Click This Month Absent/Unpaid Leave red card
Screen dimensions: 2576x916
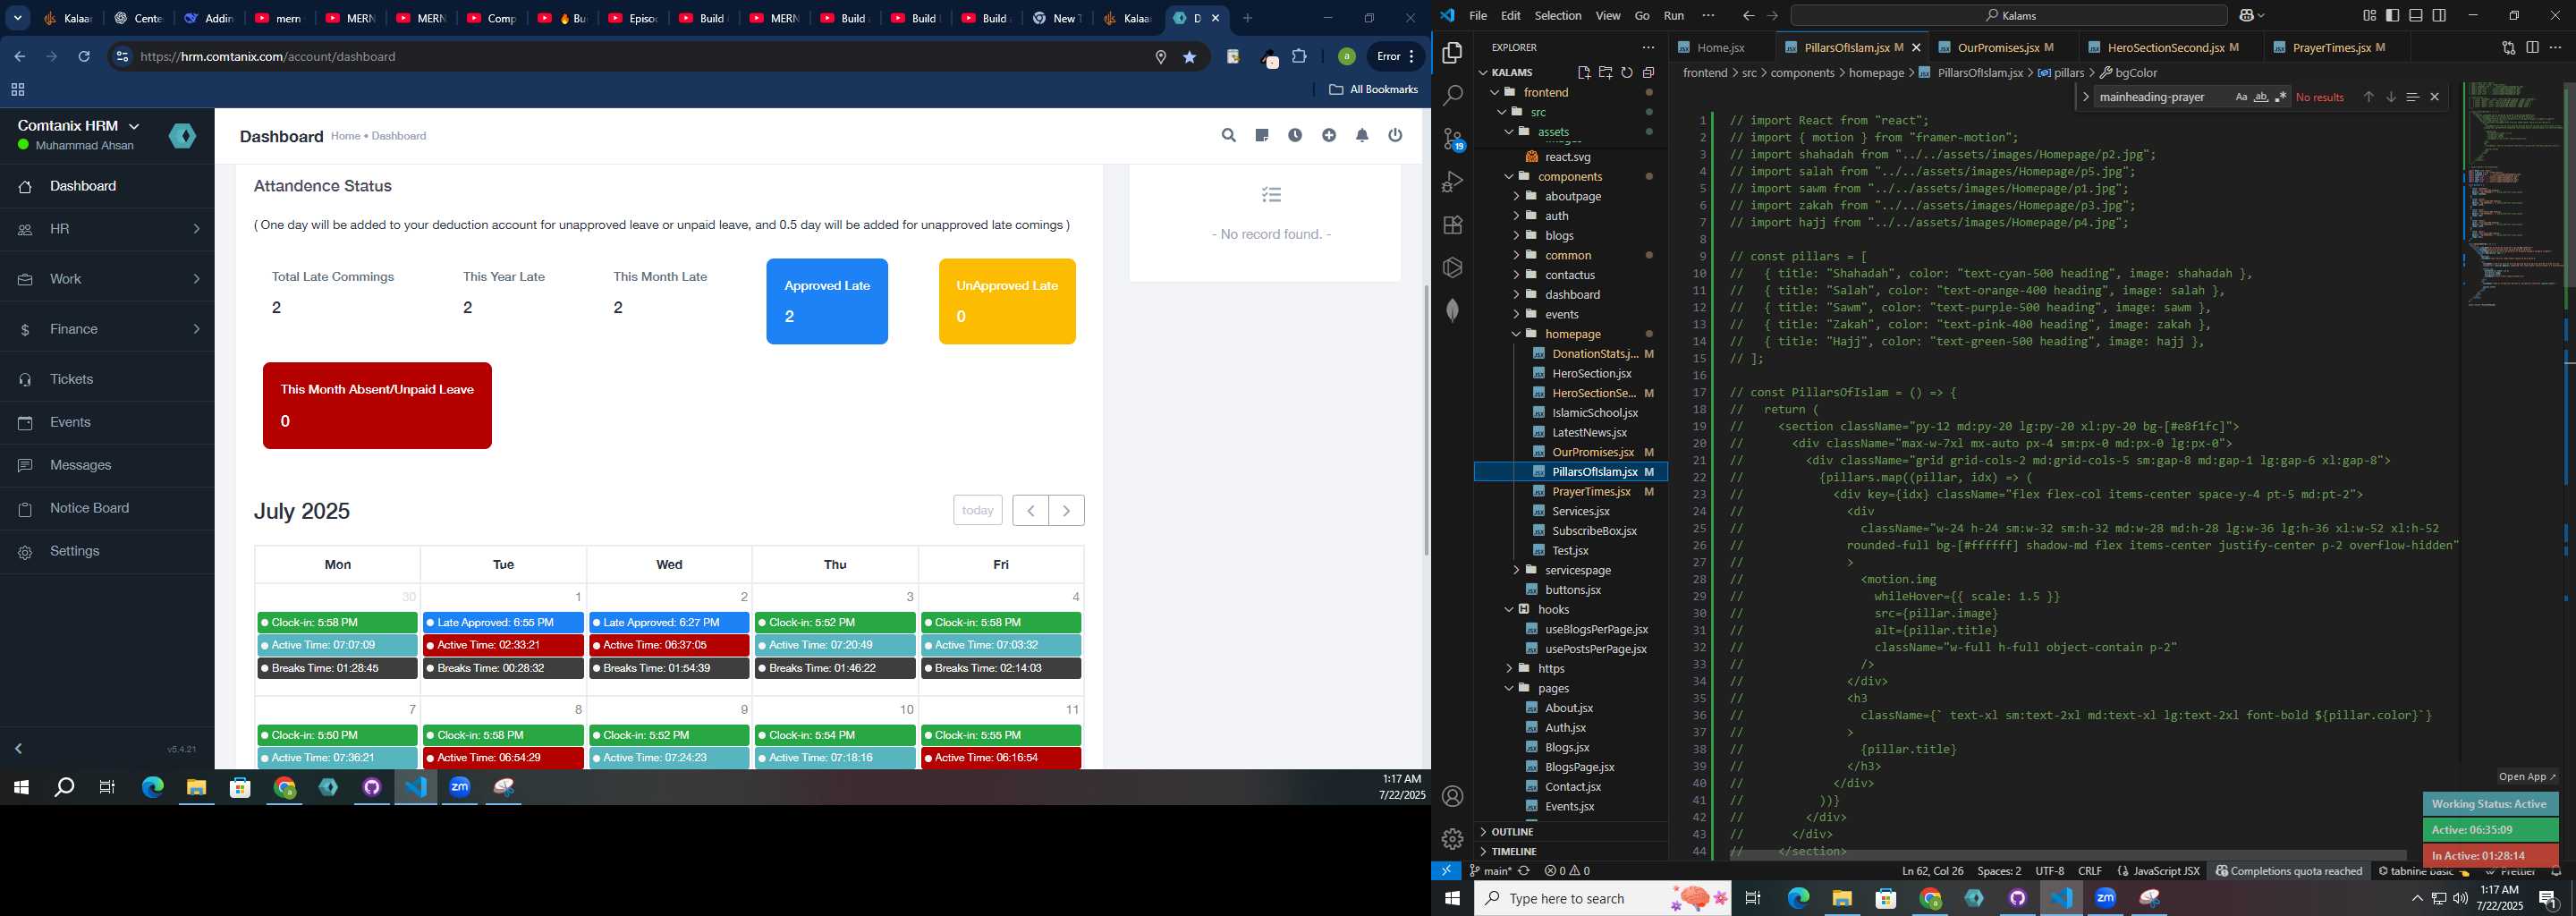coord(377,405)
